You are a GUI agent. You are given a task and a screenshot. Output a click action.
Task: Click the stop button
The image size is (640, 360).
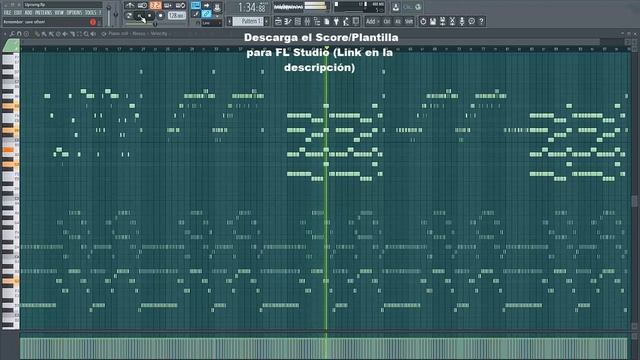150,16
